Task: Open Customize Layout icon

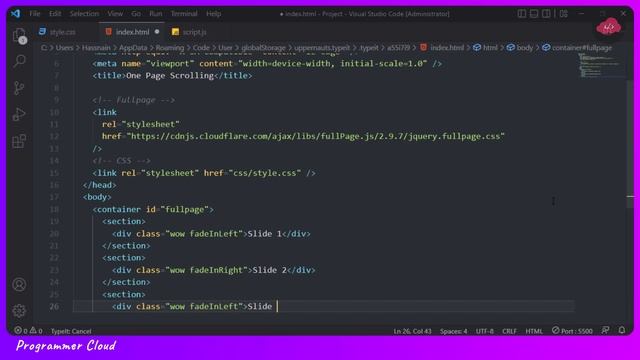Action: [564, 13]
